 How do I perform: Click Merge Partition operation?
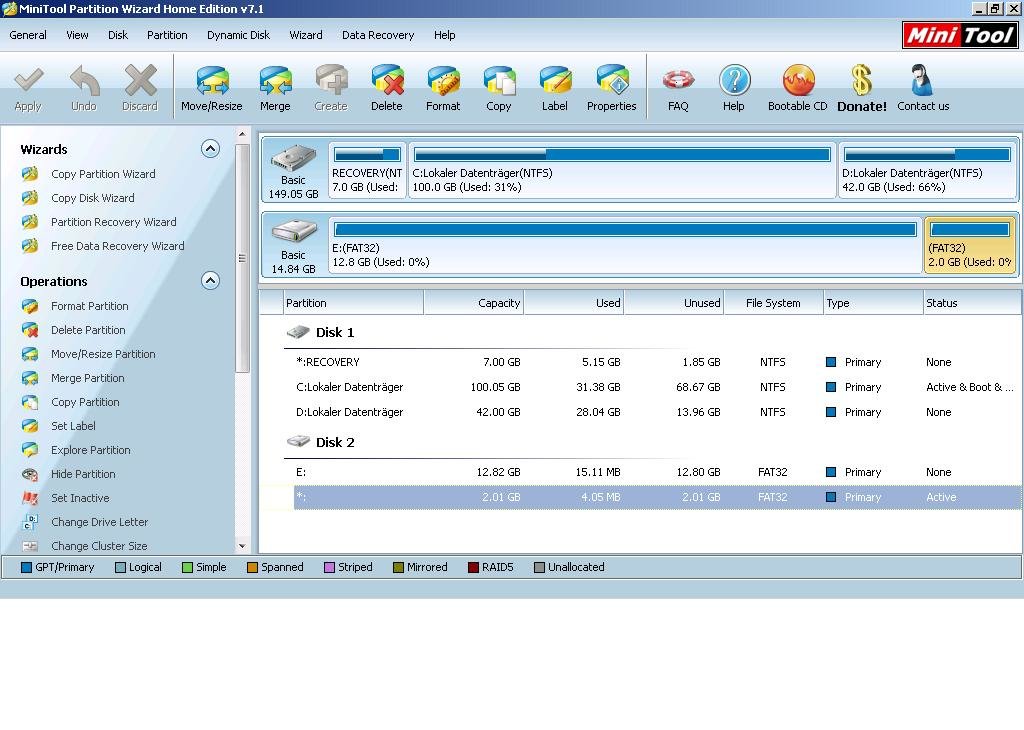tap(88, 378)
